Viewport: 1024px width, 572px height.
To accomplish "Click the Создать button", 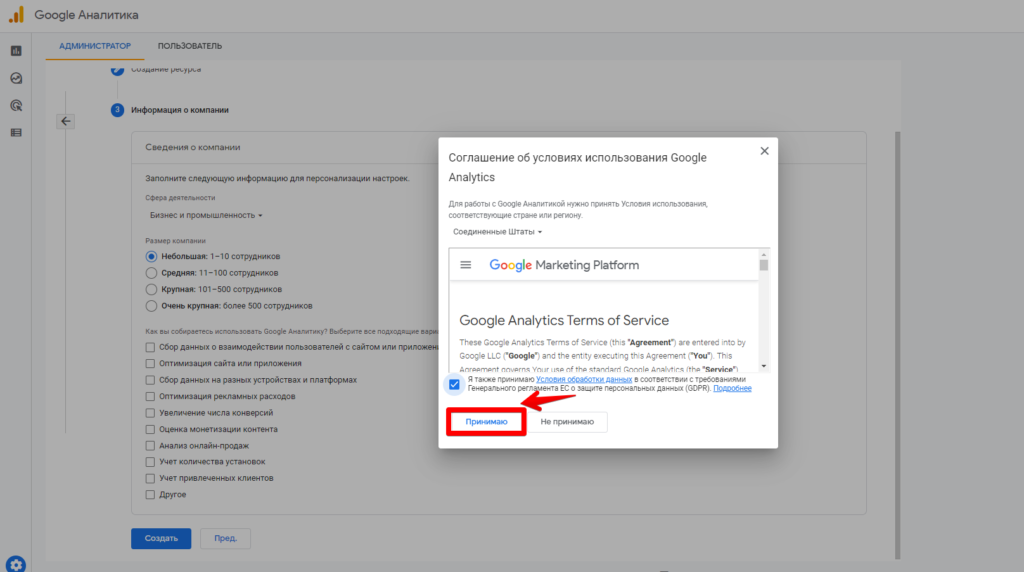I will tap(161, 538).
